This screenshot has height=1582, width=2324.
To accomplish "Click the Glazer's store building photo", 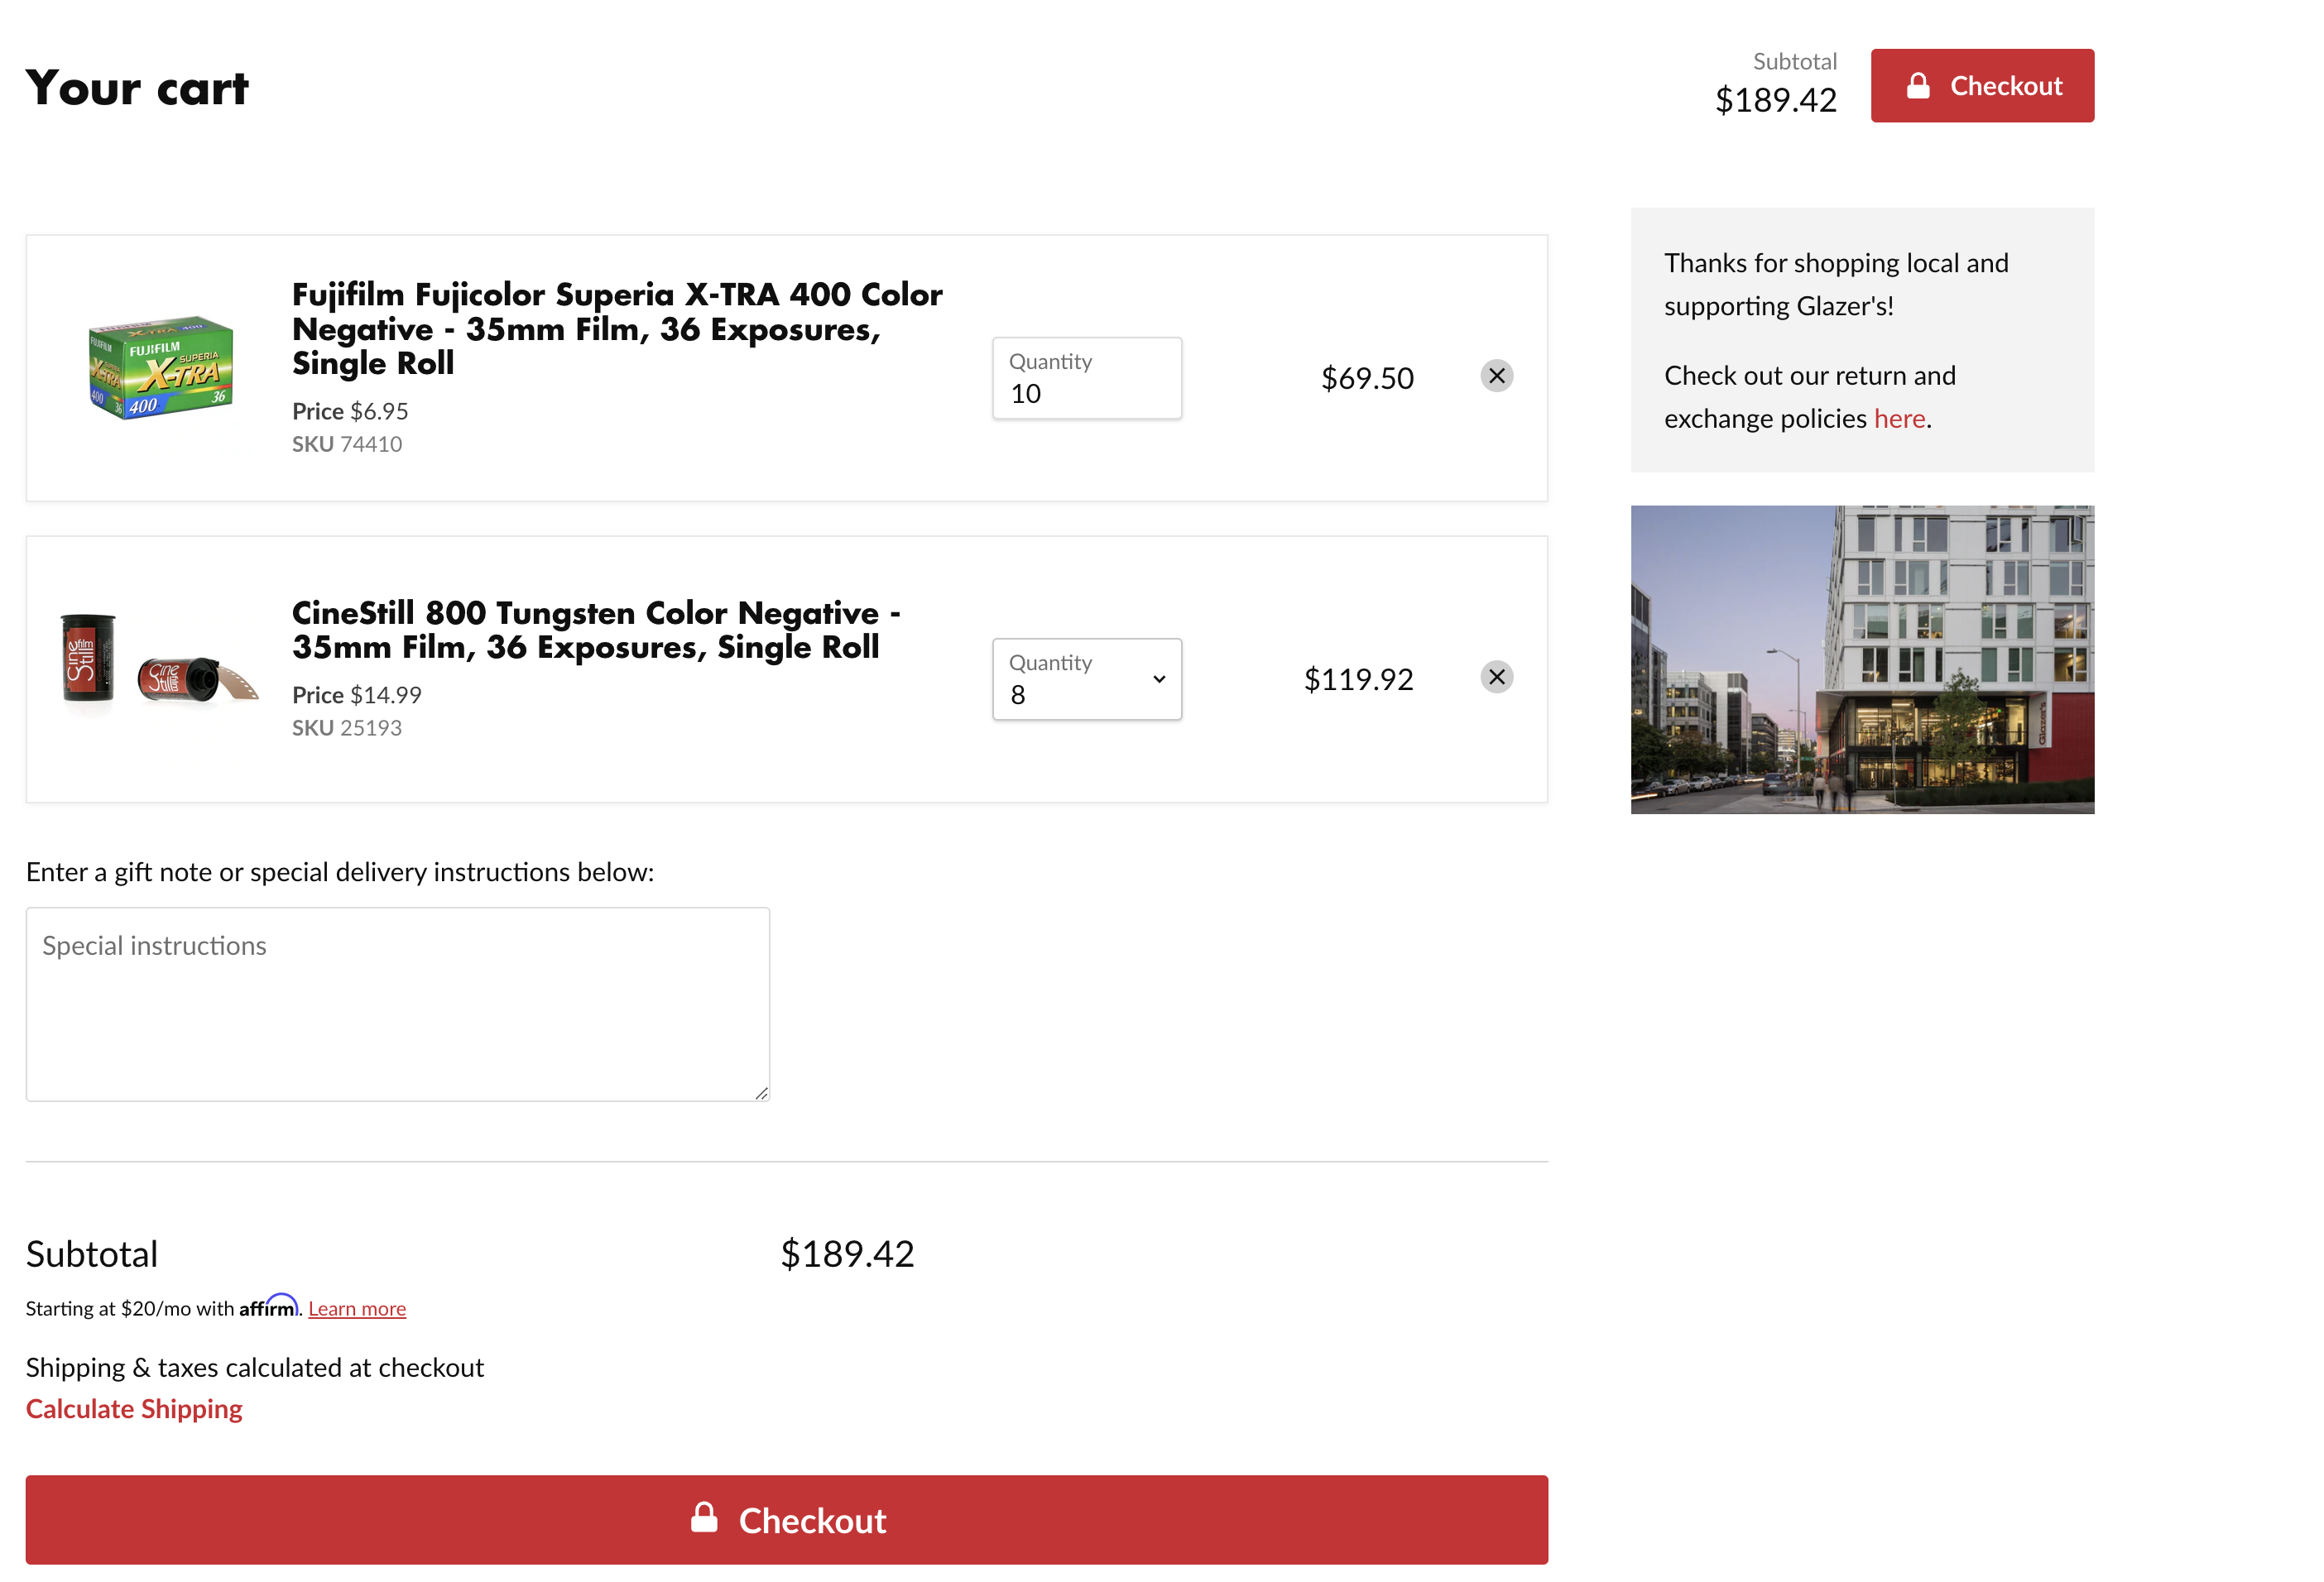I will (x=1861, y=659).
